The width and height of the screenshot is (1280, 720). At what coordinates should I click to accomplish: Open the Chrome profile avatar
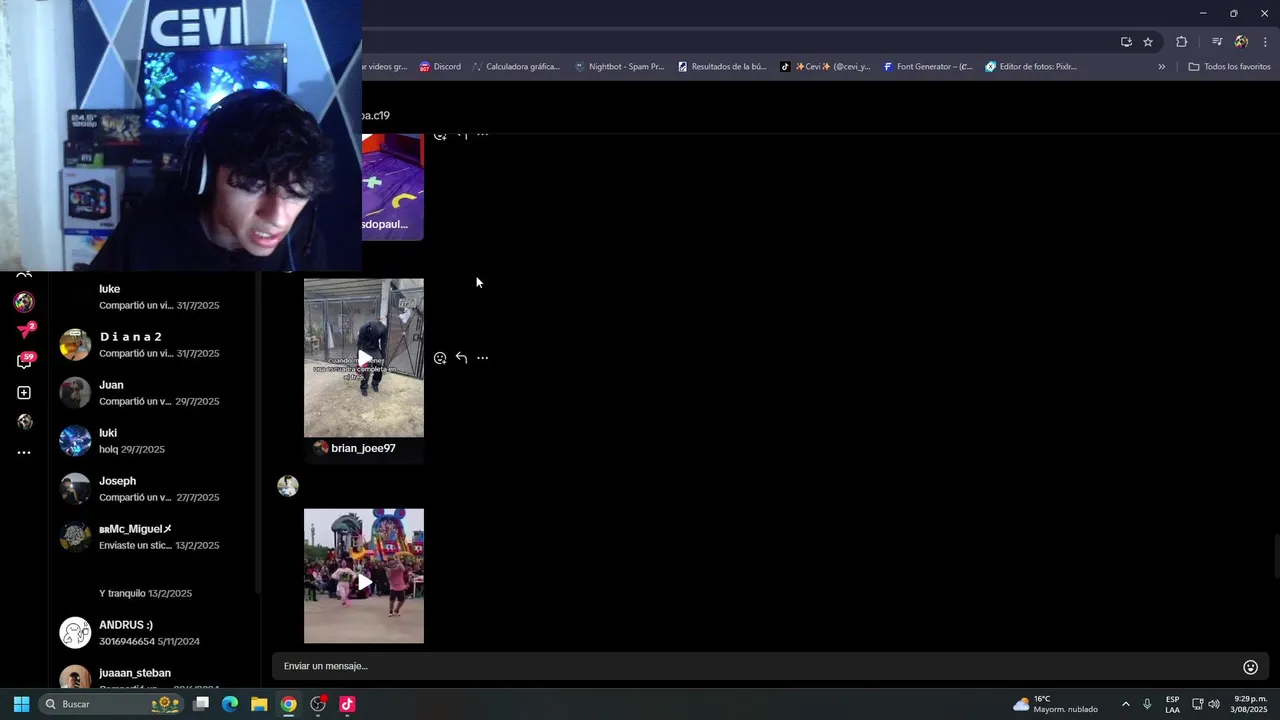(1241, 42)
